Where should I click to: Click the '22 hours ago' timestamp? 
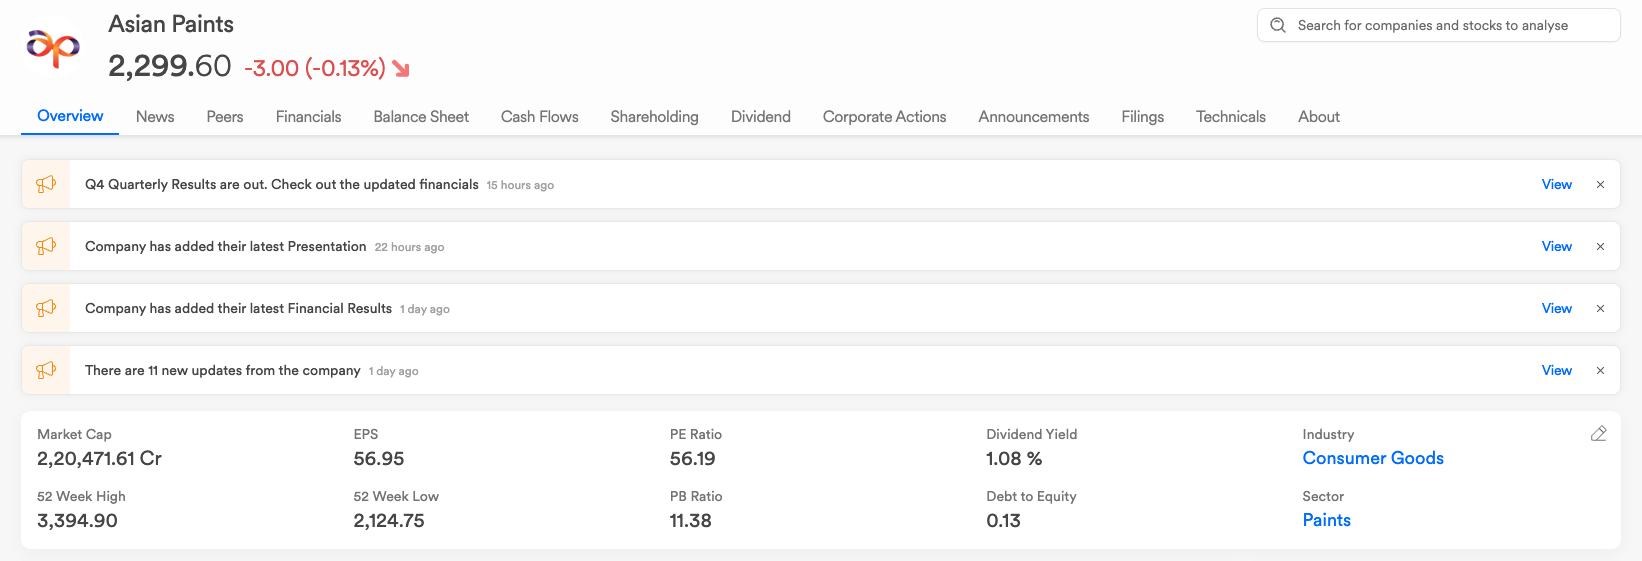(409, 247)
